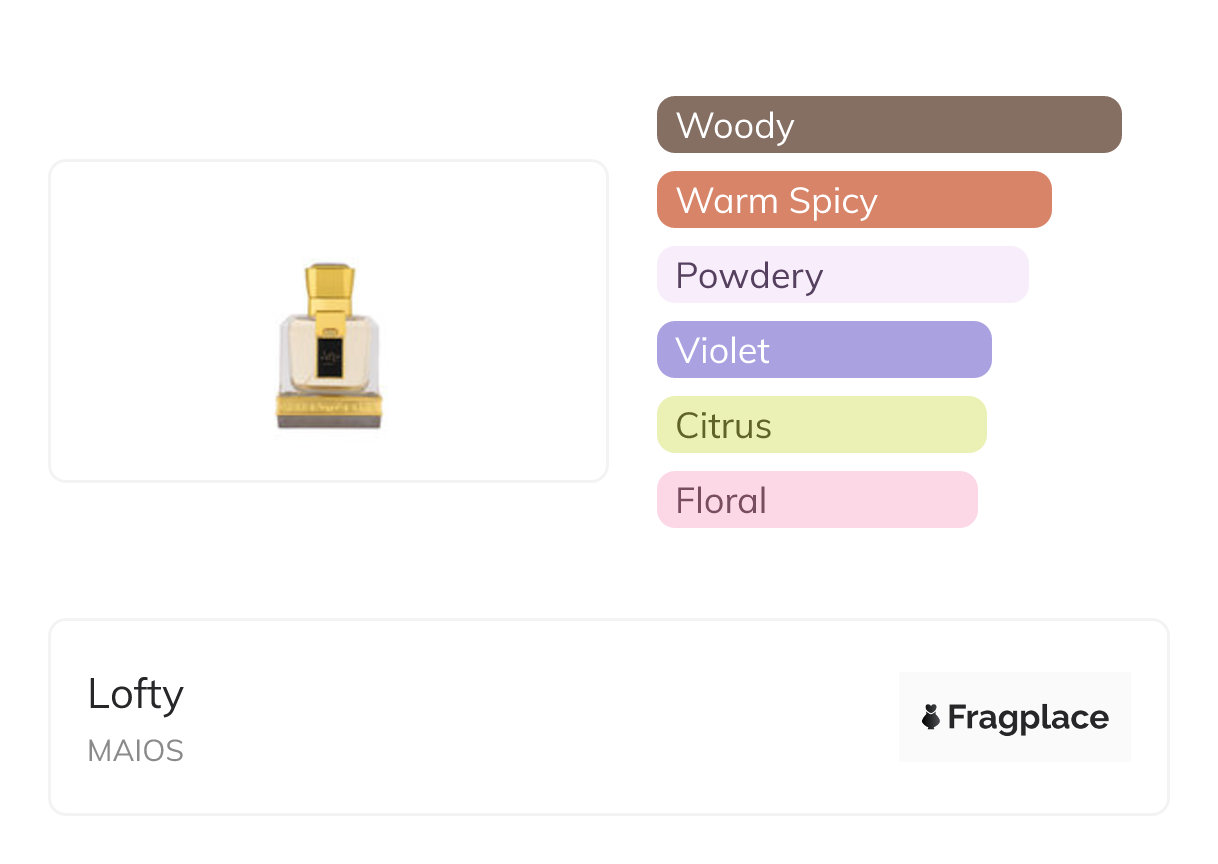This screenshot has width=1218, height=864.
Task: Click the Lofty fragrance title
Action: [136, 694]
